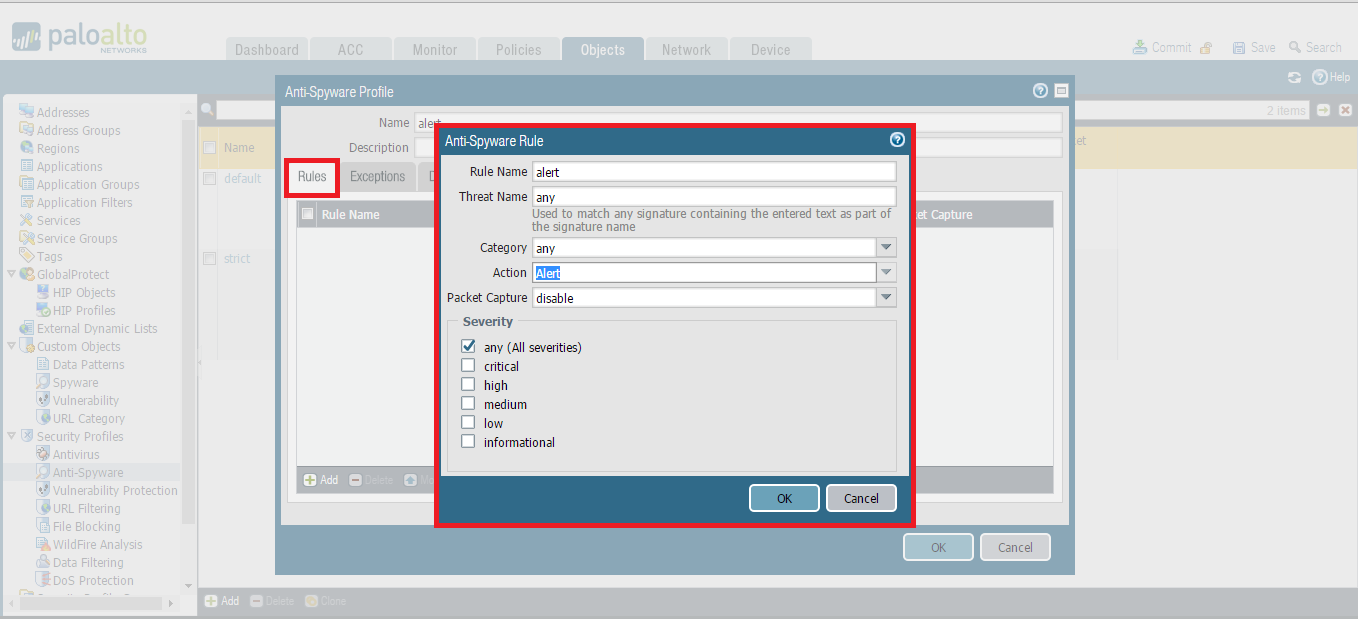Check the critical severity checkbox
Screen dimensions: 1358x619
468,365
